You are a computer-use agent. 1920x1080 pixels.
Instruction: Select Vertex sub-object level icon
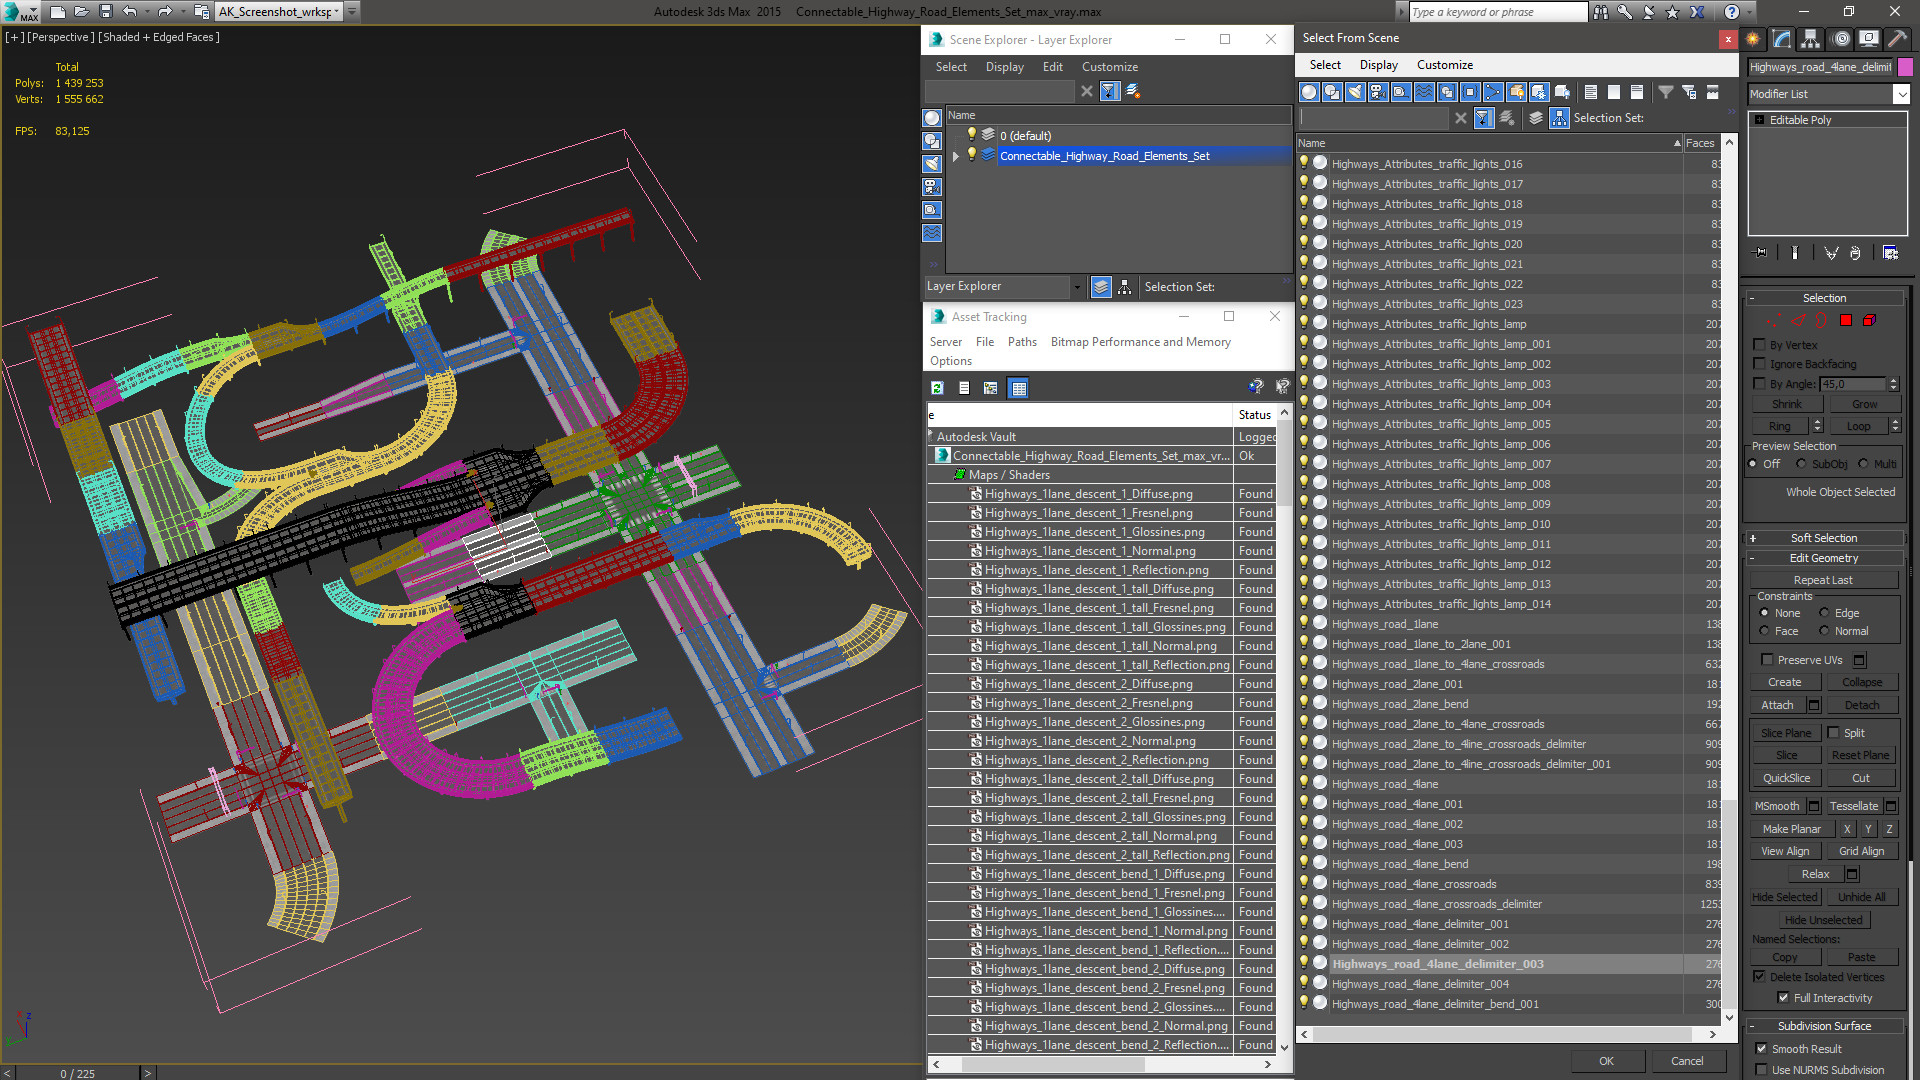click(1773, 321)
